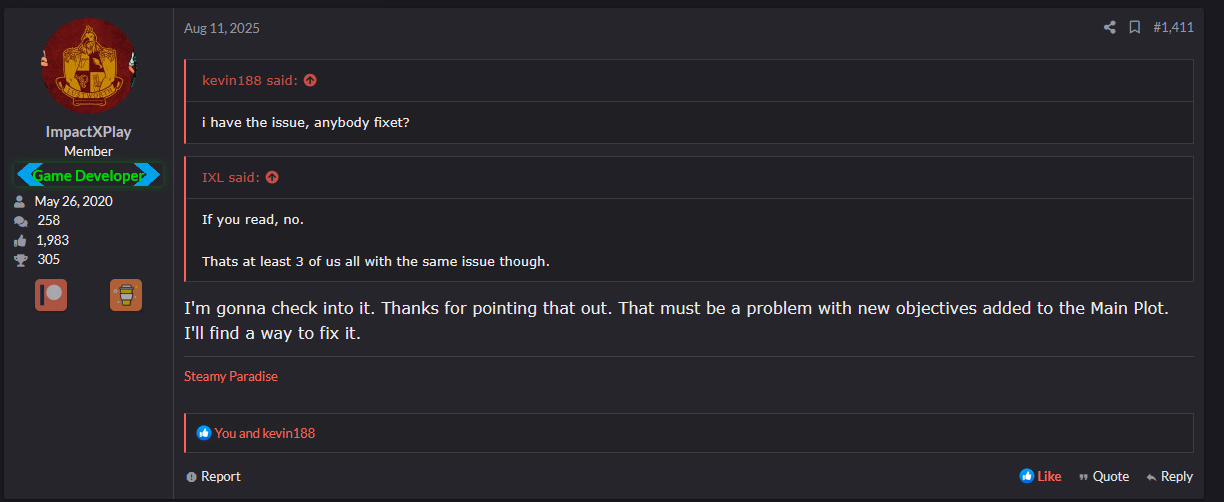Jump to kevin188's original post via arrow icon
Viewport: 1224px width, 502px height.
(310, 81)
